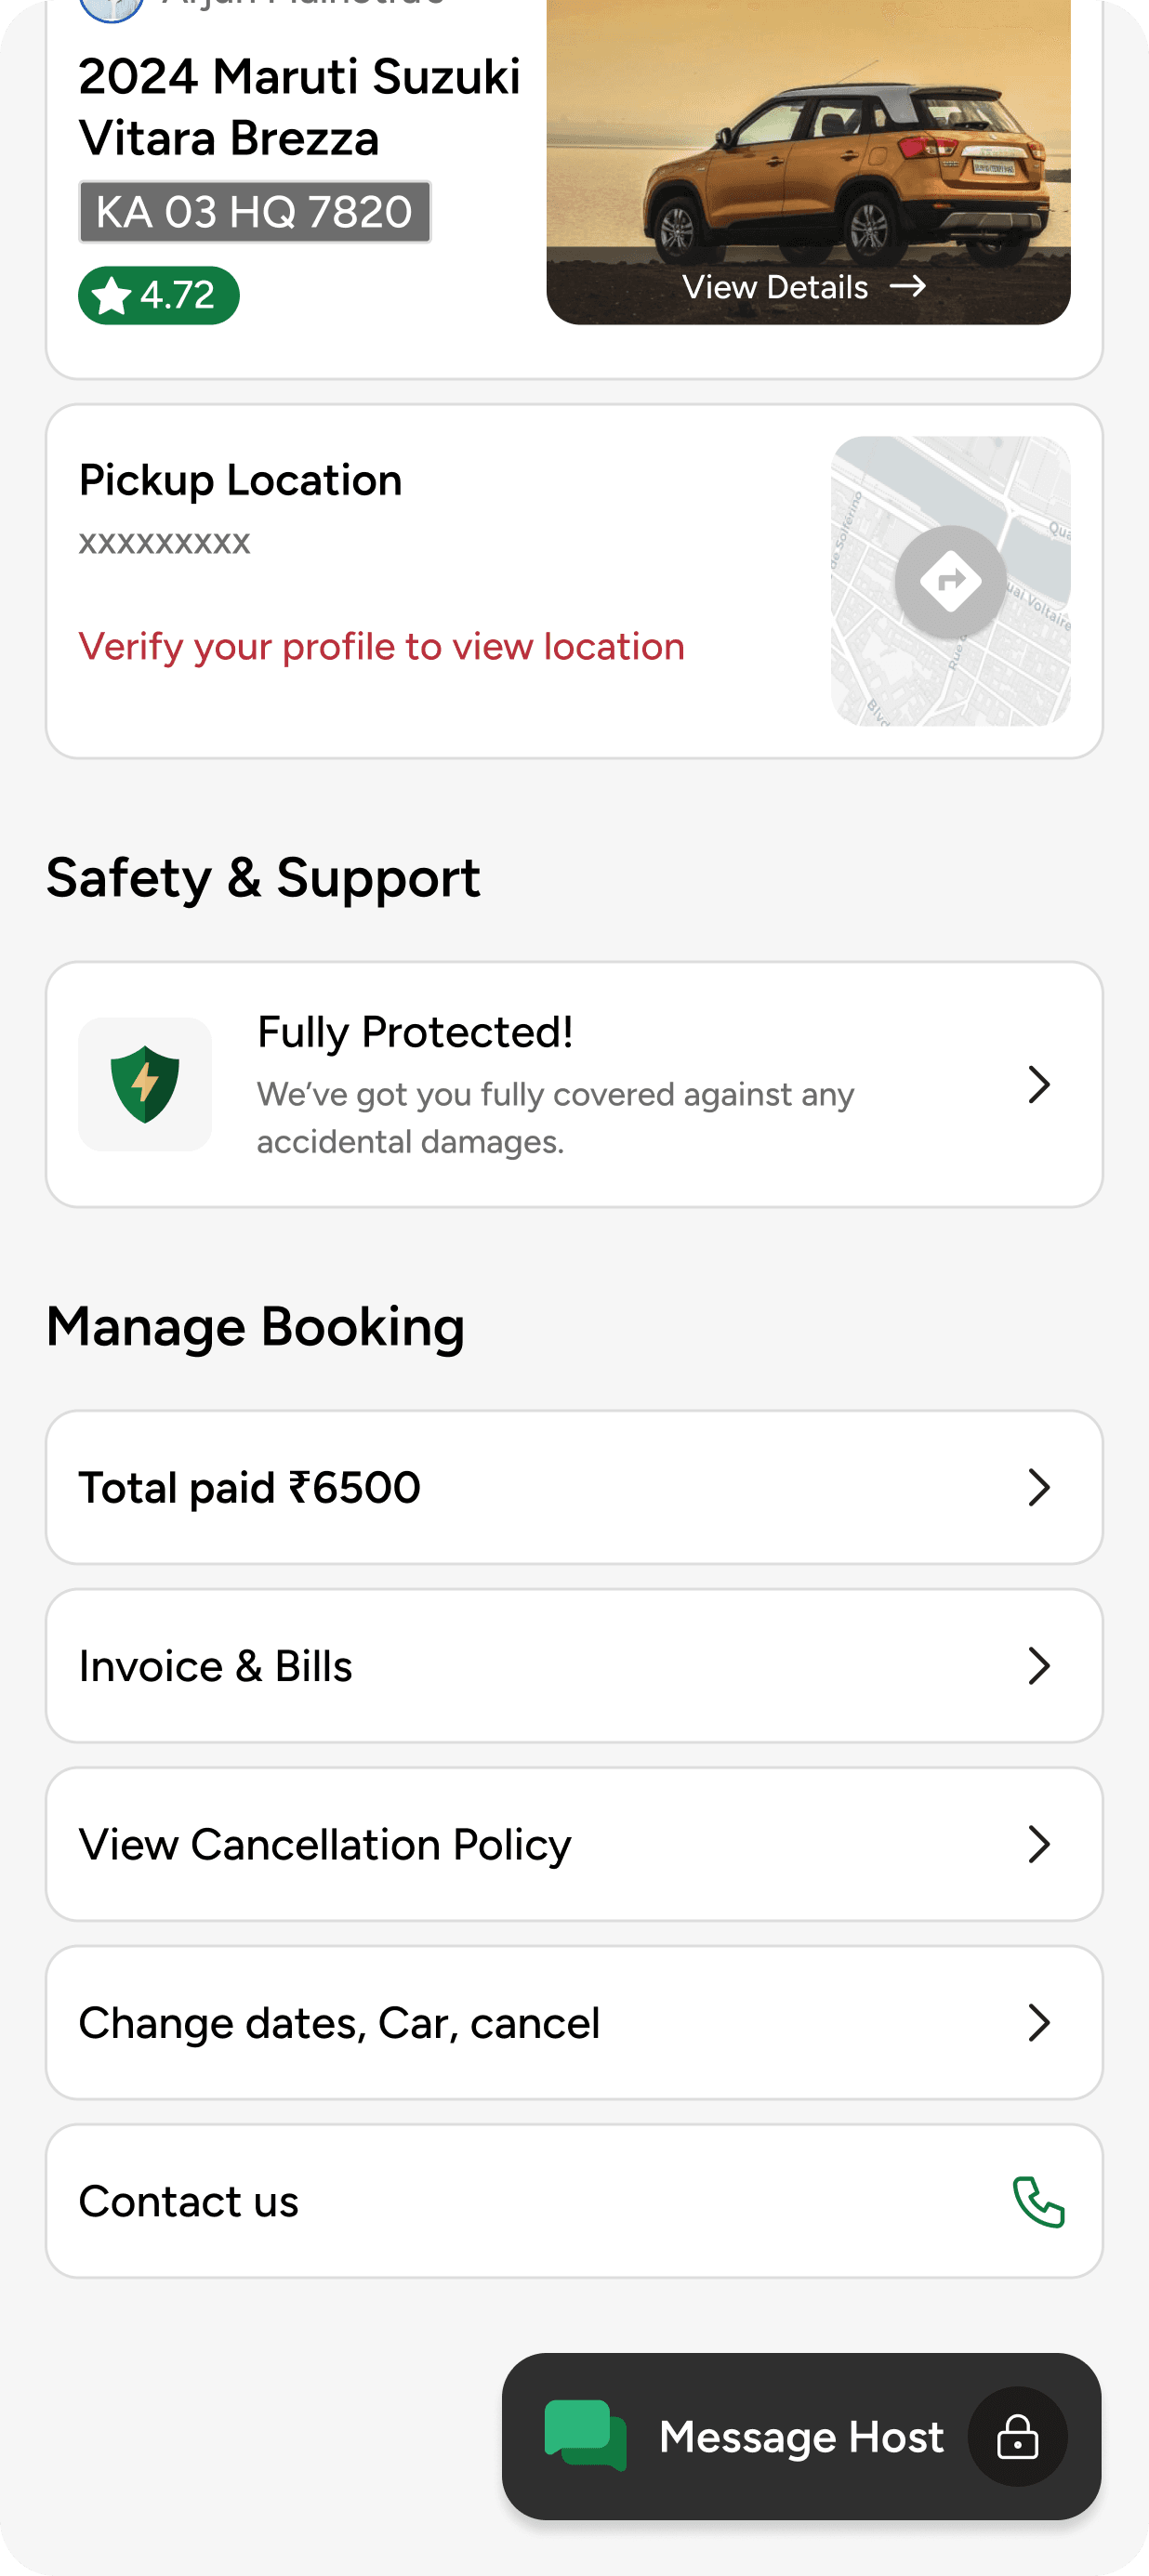This screenshot has width=1149, height=2576.
Task: Click the host avatar at the top
Action: [111, 8]
